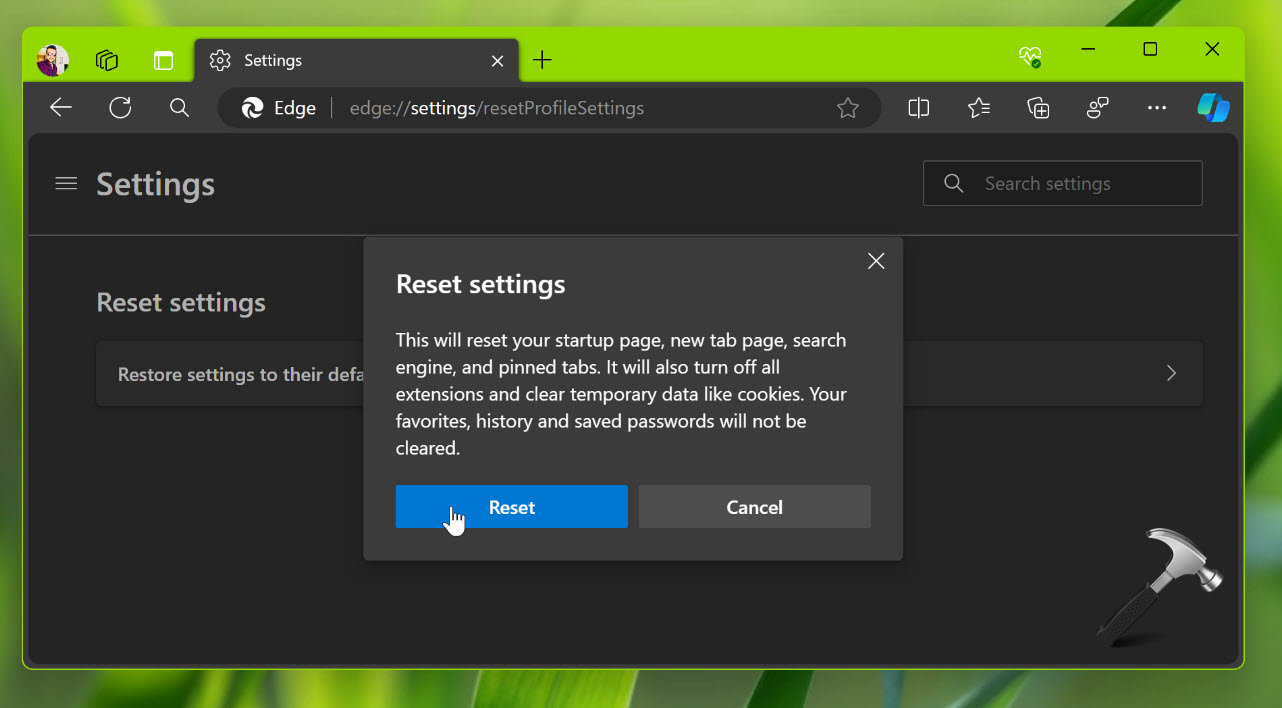Add this page to favorites star
The image size is (1282, 708).
pyautogui.click(x=848, y=108)
